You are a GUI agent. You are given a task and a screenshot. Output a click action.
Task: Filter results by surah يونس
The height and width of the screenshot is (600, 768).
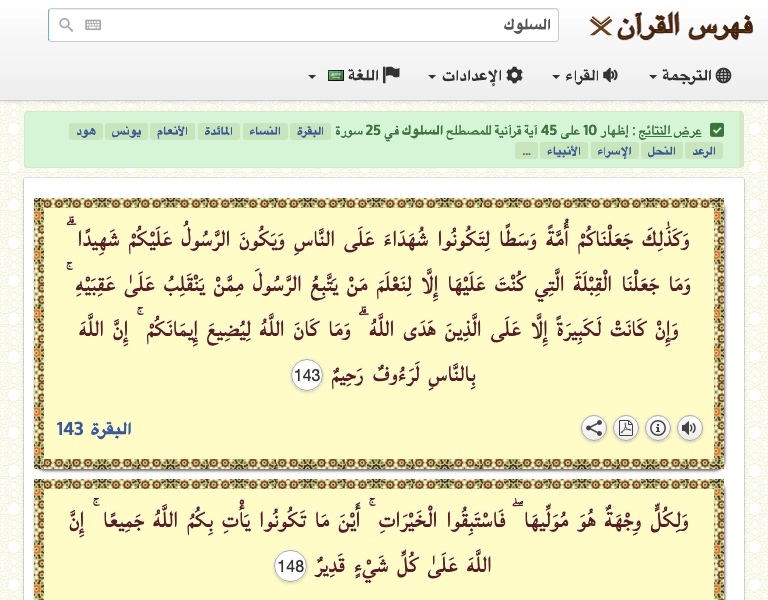pyautogui.click(x=126, y=131)
